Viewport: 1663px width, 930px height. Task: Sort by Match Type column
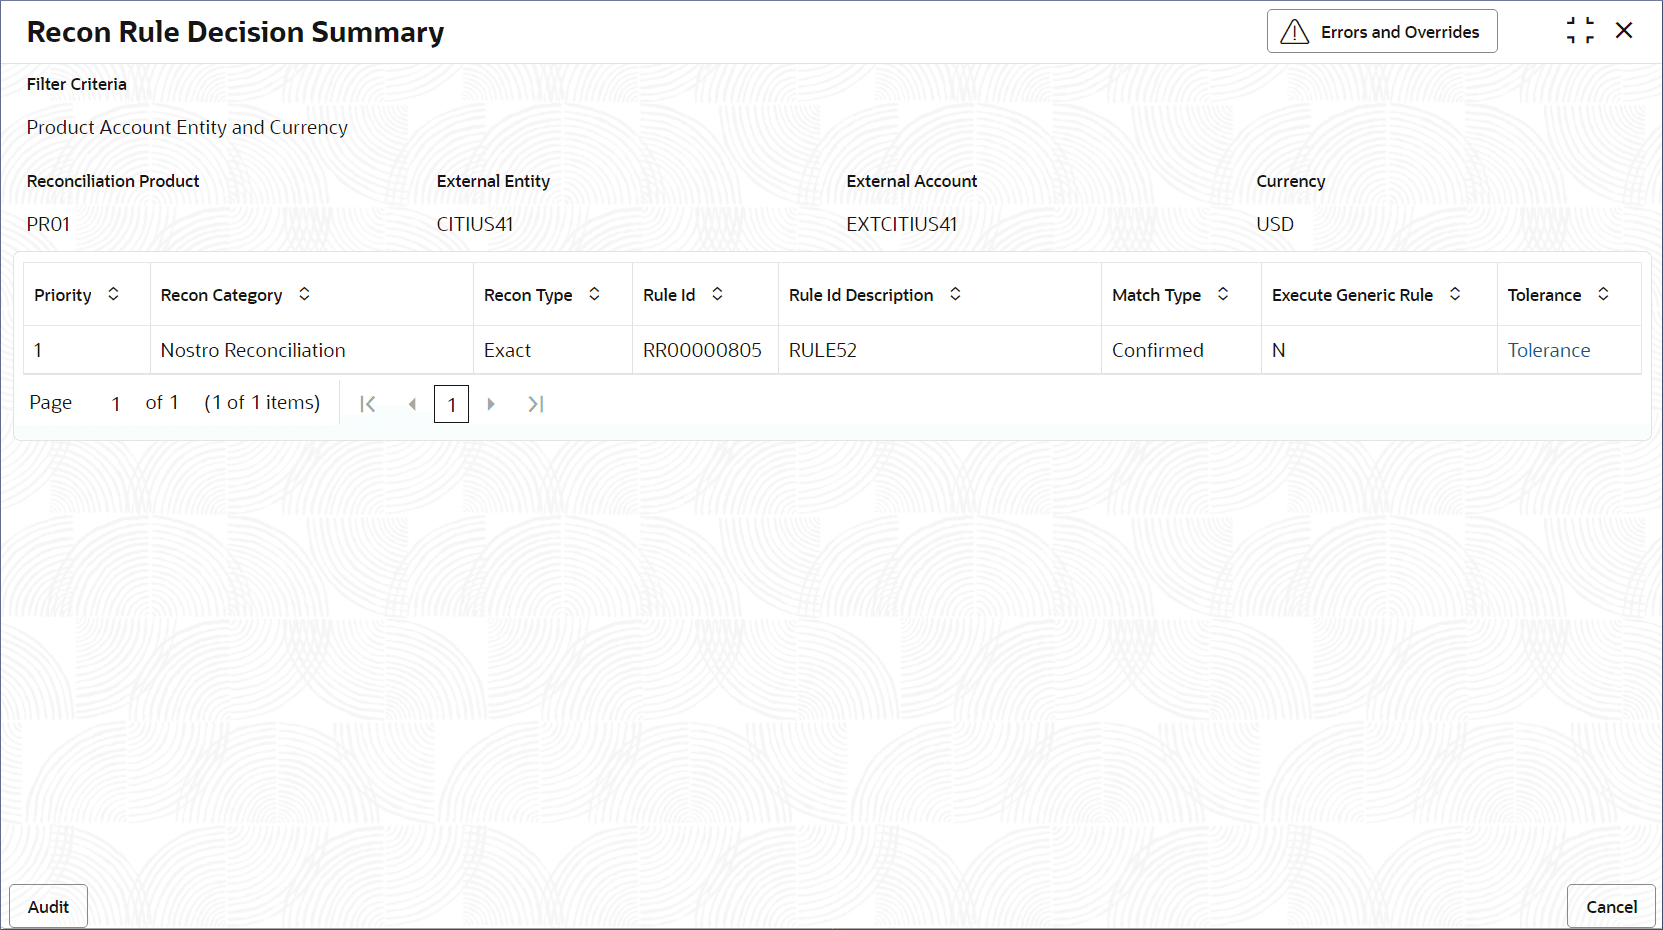click(x=1223, y=294)
